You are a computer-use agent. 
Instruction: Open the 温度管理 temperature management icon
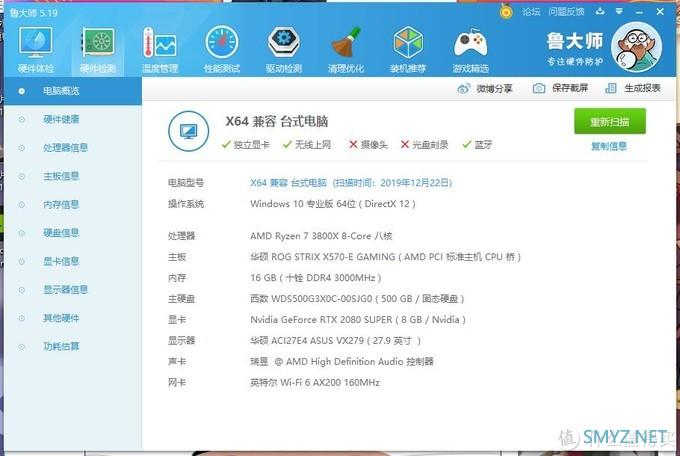160,49
